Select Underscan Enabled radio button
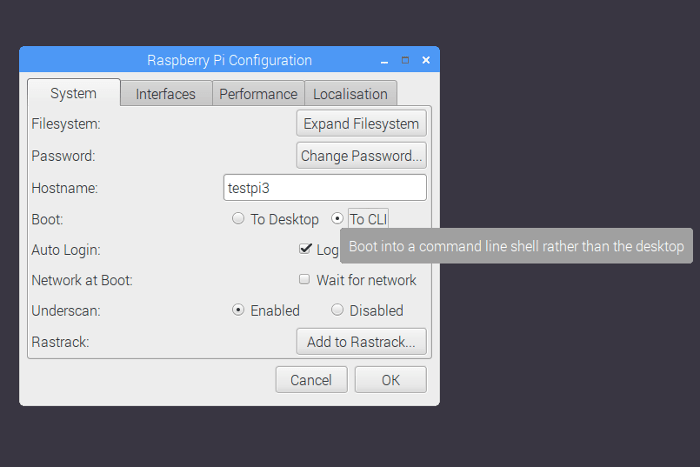700x467 pixels. [x=238, y=310]
